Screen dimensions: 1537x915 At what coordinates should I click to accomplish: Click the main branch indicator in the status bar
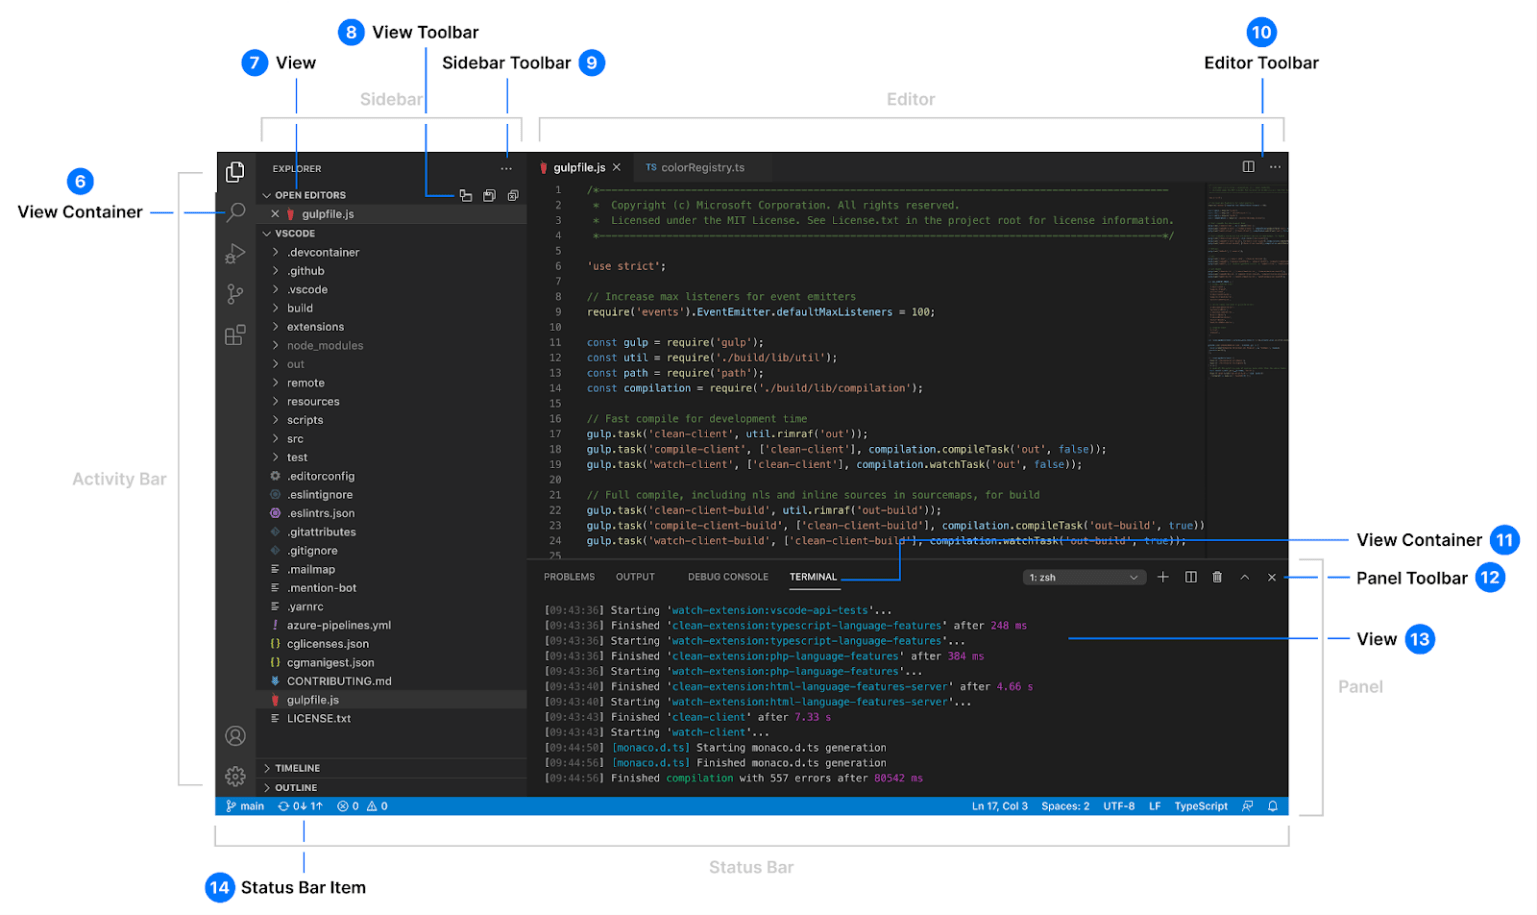coord(243,805)
